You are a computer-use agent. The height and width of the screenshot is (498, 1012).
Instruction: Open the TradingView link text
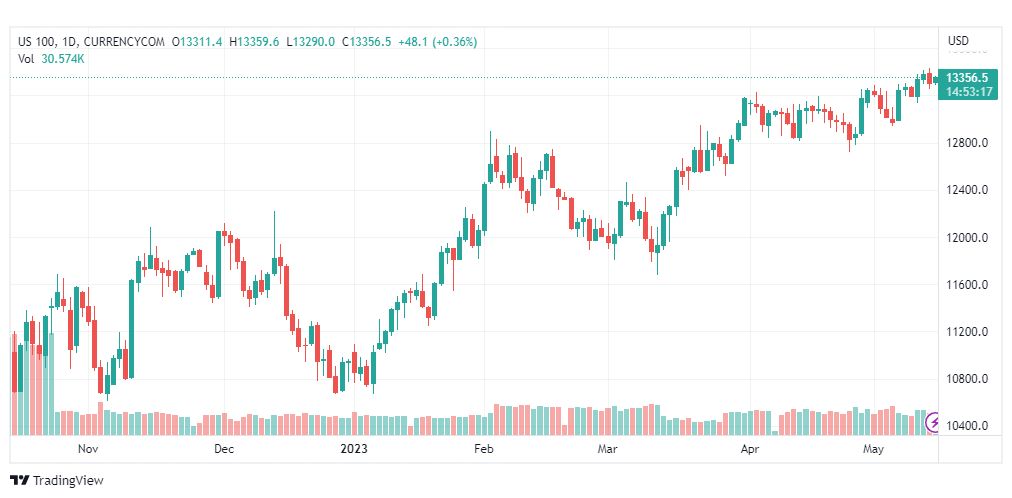68,480
